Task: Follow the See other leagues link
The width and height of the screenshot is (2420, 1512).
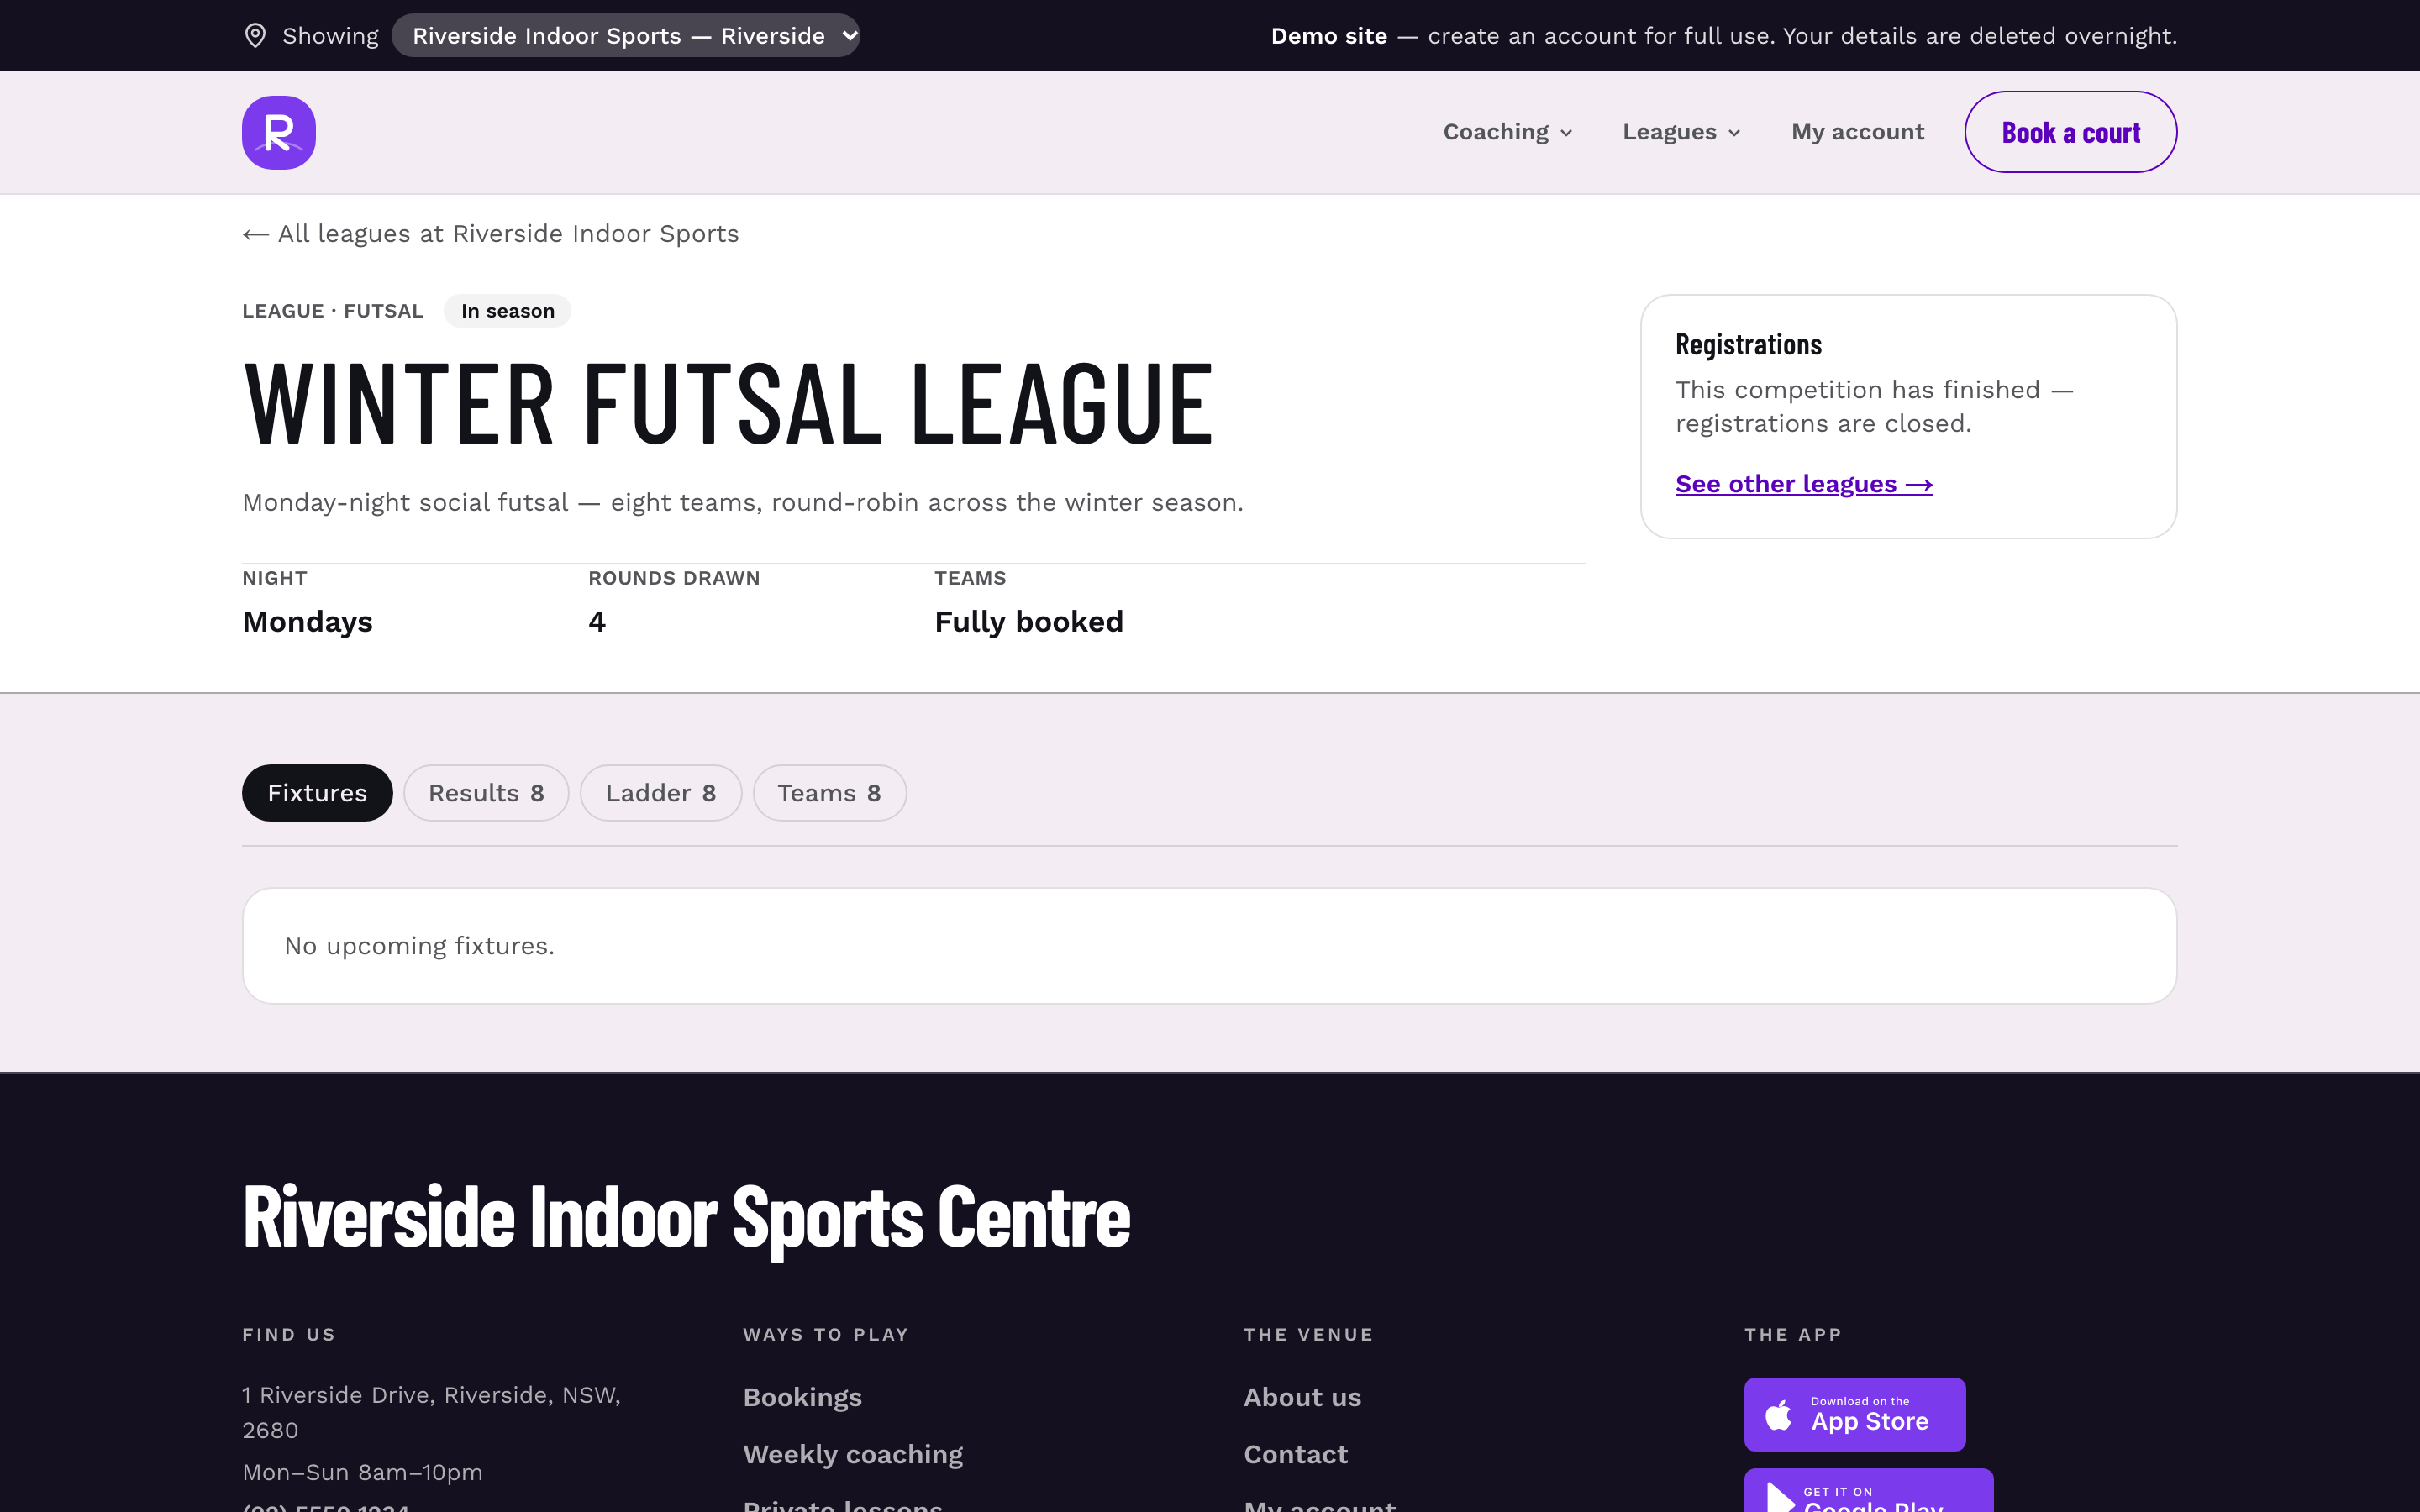Action: 1804,484
